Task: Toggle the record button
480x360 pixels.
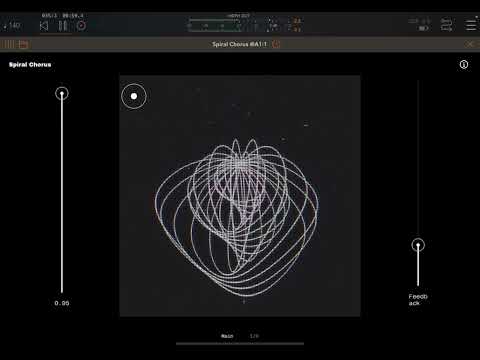Action: click(81, 26)
